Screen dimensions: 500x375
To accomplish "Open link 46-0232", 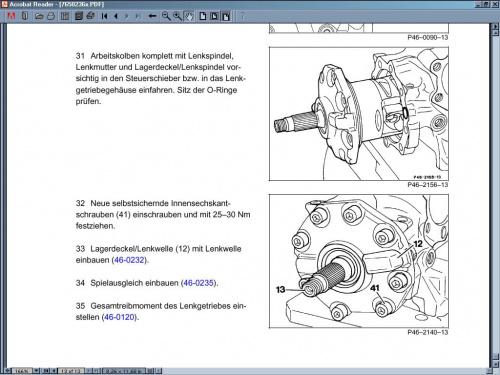I will (x=129, y=260).
